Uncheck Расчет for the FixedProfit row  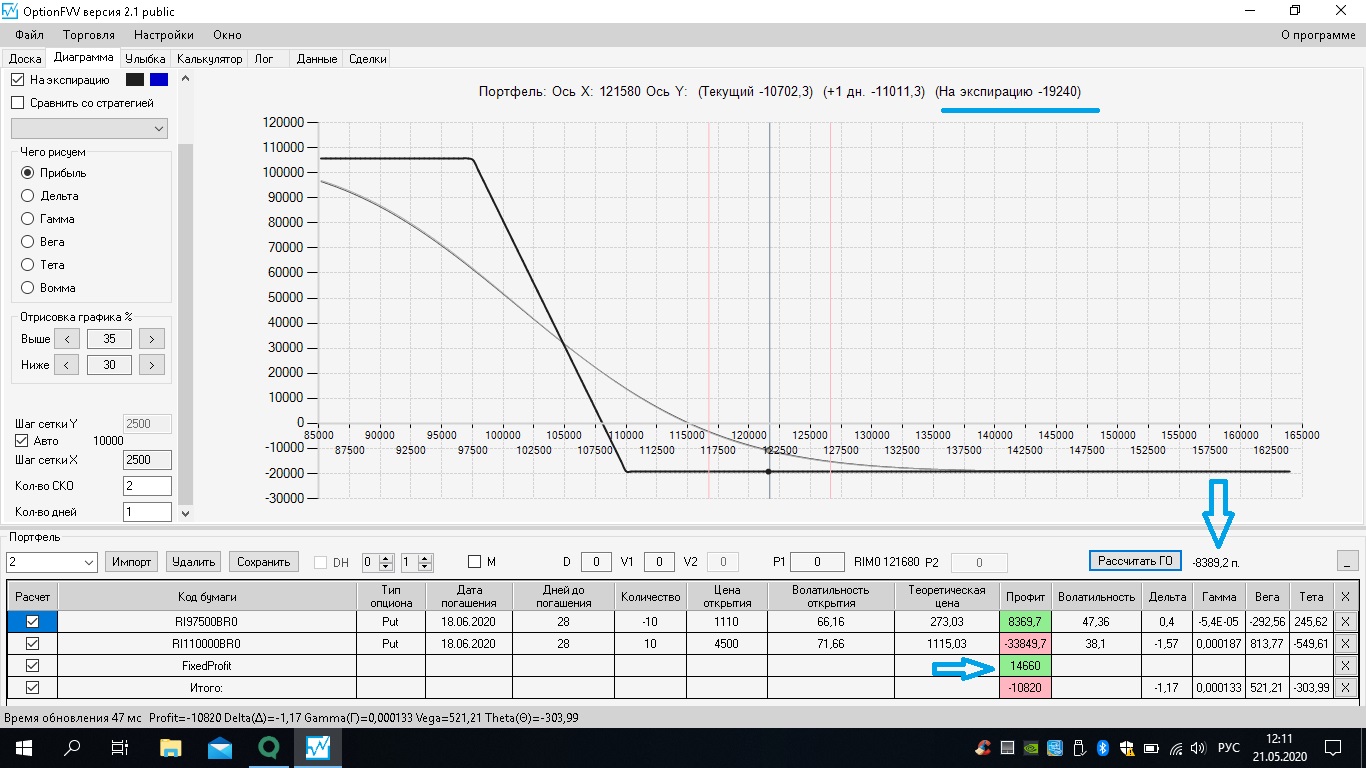coord(32,665)
